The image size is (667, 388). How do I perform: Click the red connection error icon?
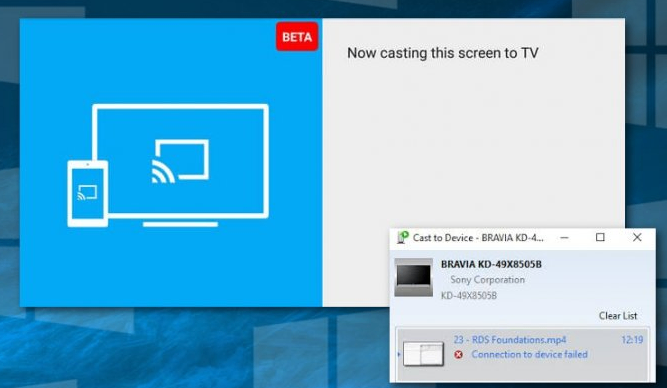pos(458,354)
